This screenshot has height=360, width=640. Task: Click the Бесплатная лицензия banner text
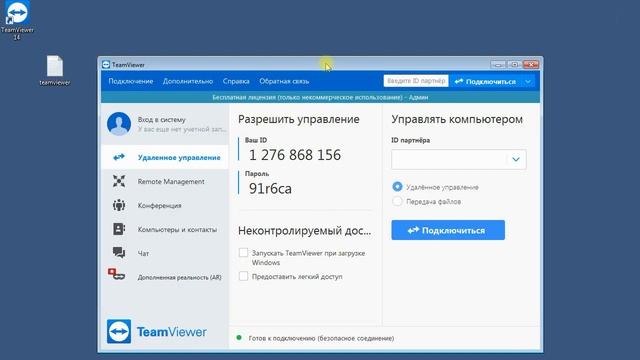[x=320, y=97]
